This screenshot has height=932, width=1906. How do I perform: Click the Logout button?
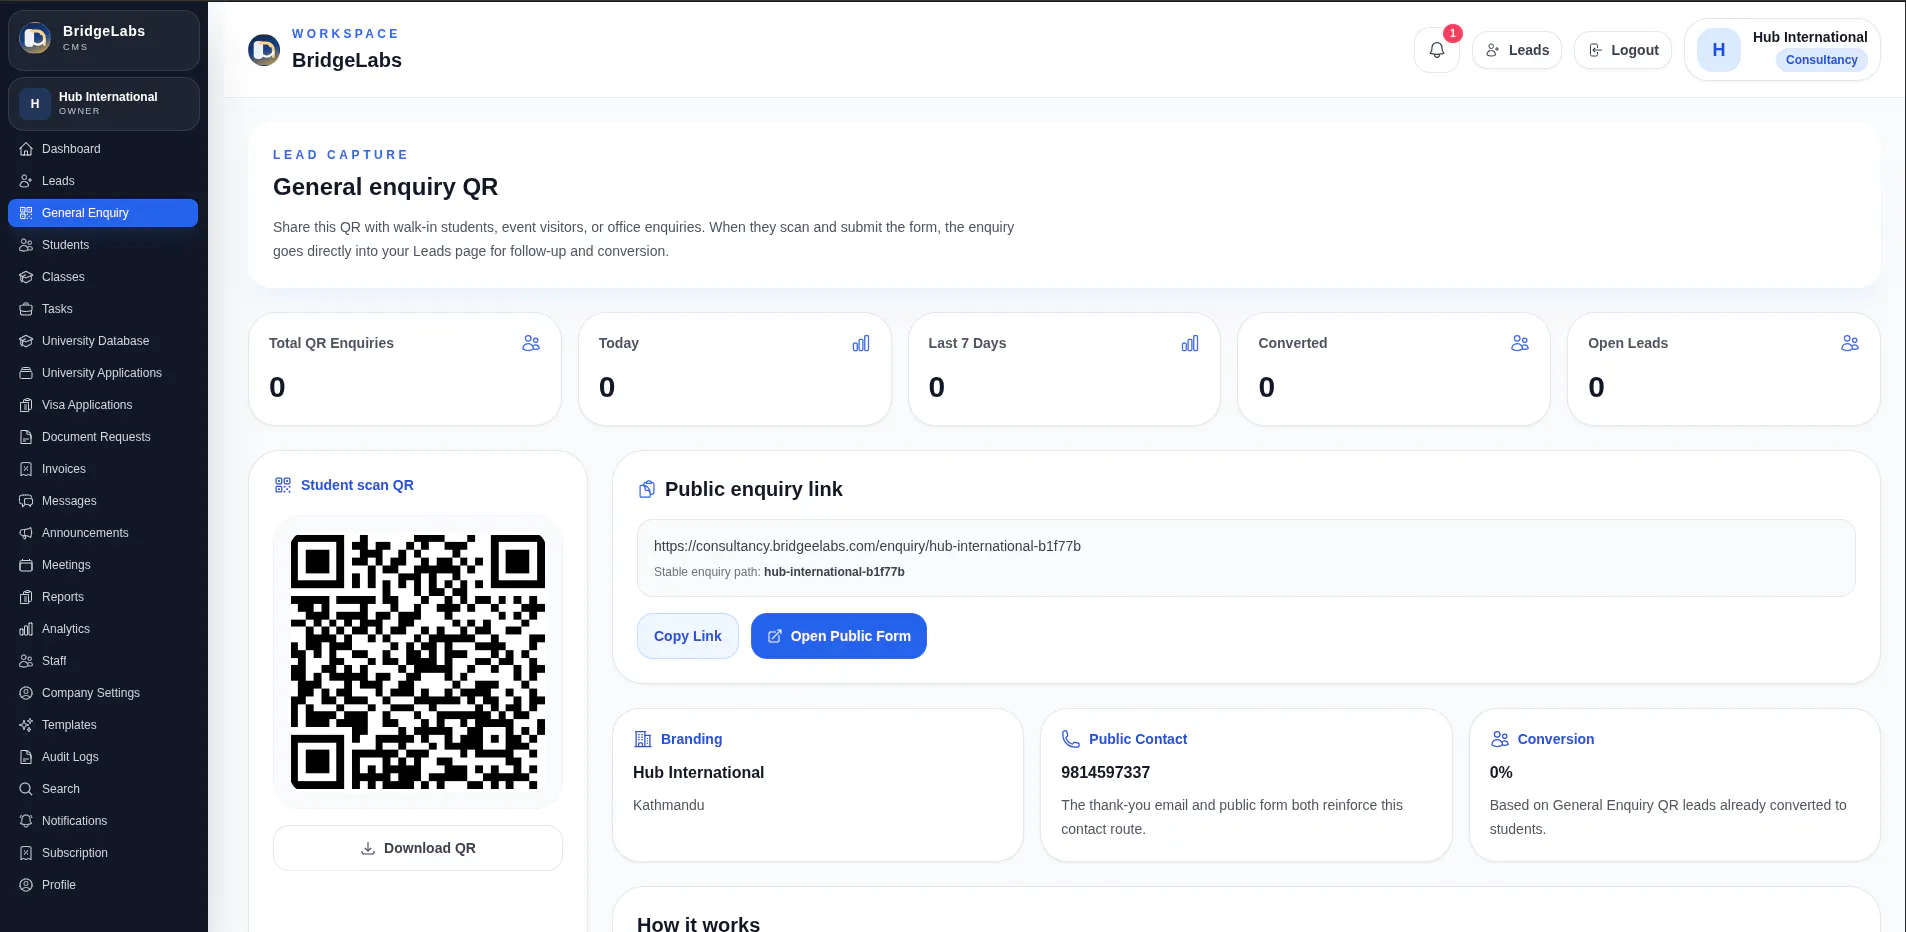1623,50
